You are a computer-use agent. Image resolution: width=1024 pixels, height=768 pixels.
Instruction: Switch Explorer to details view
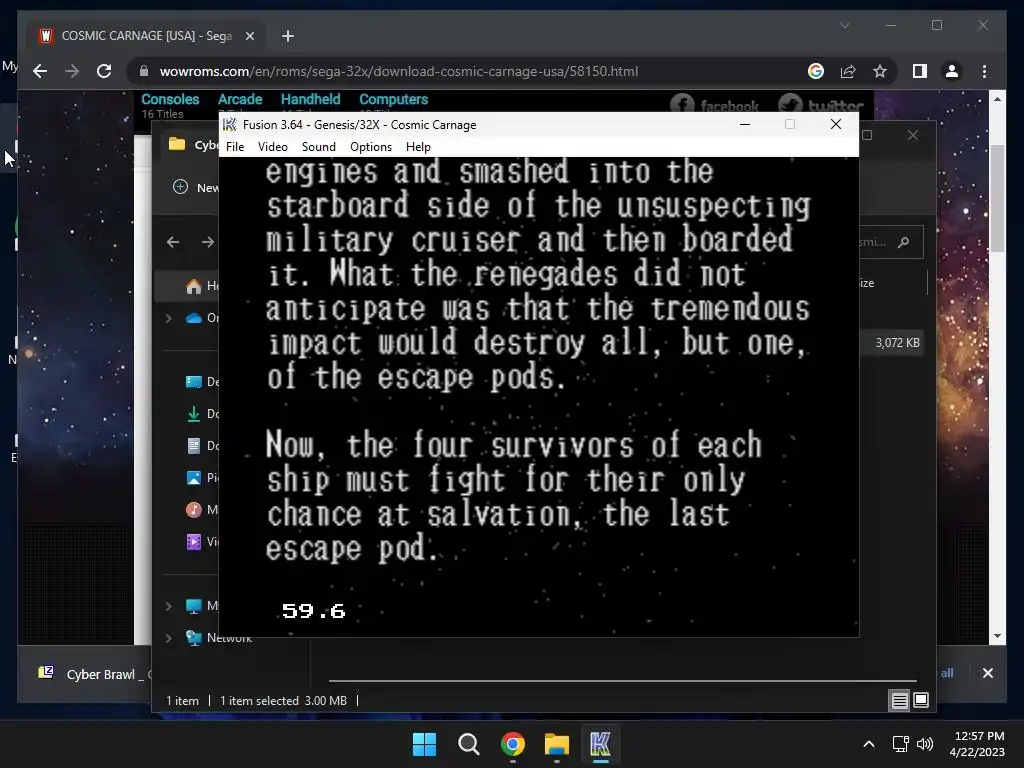coord(899,701)
